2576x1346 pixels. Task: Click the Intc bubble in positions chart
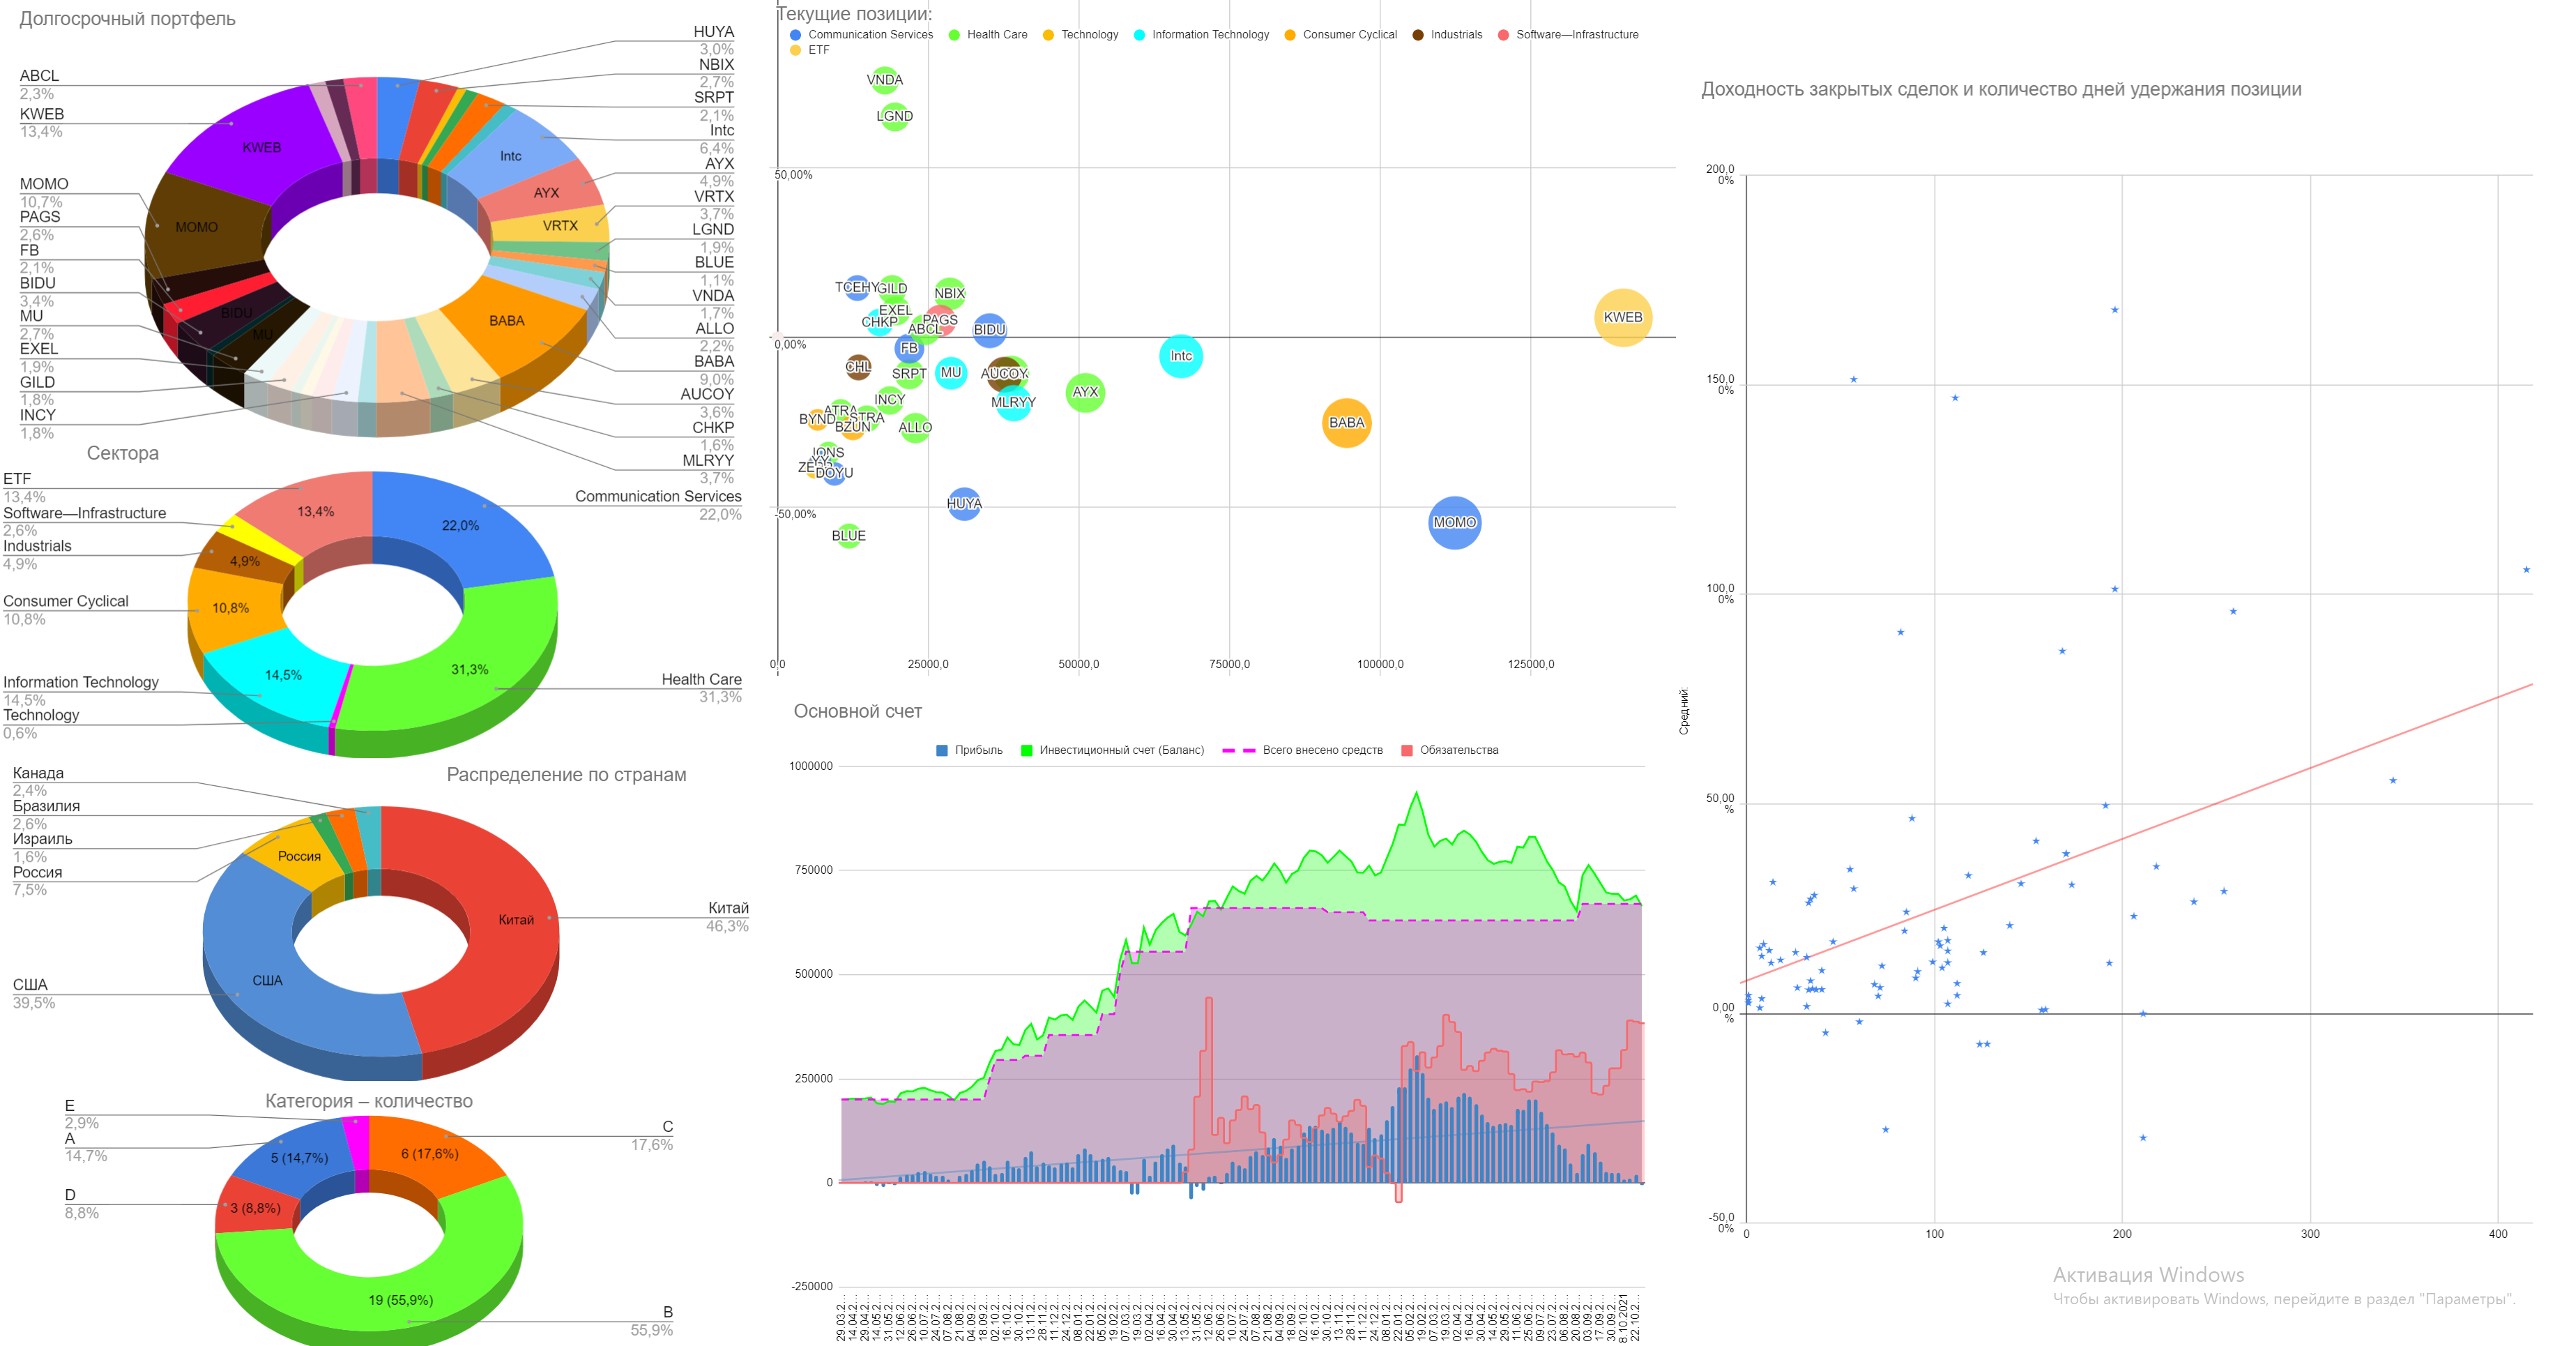pyautogui.click(x=1181, y=356)
